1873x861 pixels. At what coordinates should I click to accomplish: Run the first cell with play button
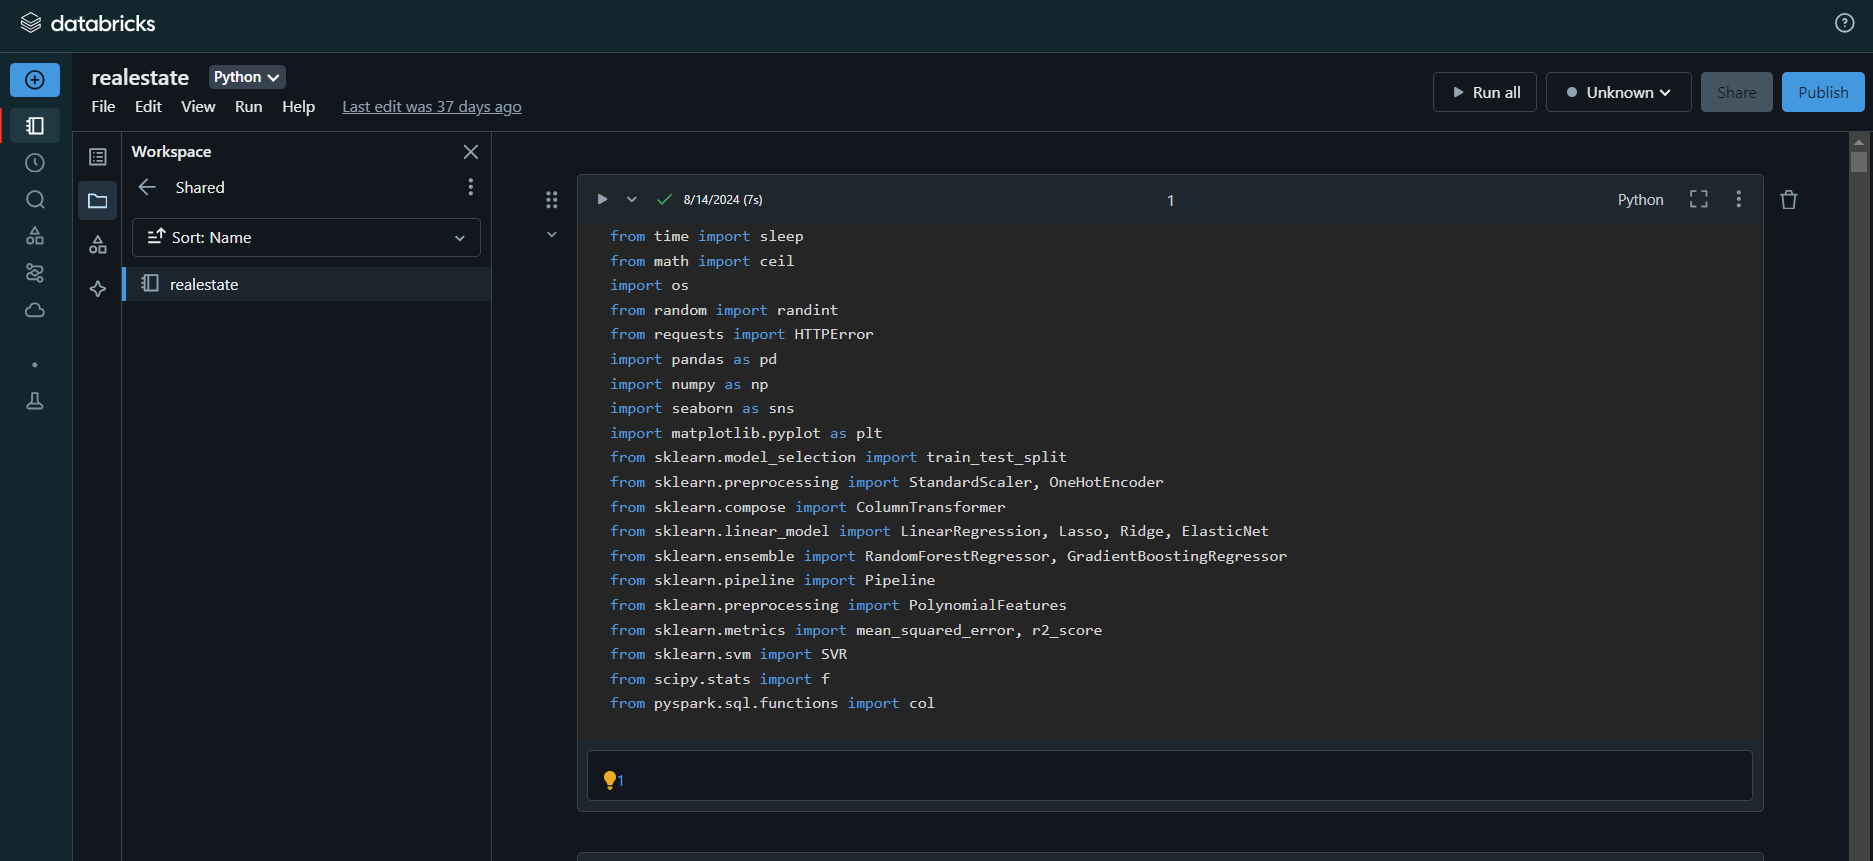pos(602,199)
